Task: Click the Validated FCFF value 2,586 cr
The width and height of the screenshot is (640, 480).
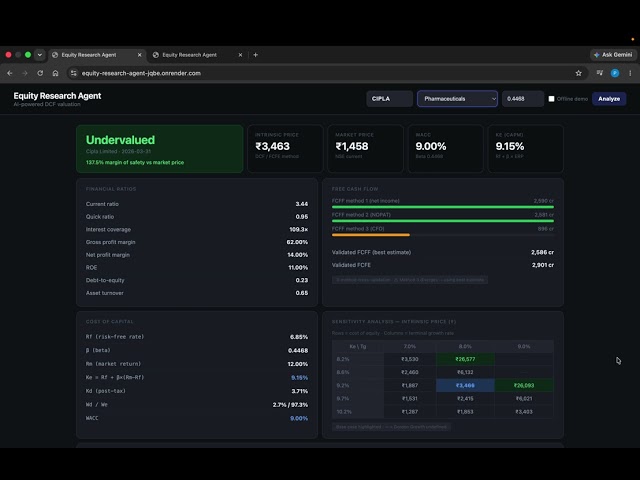Action: click(542, 252)
